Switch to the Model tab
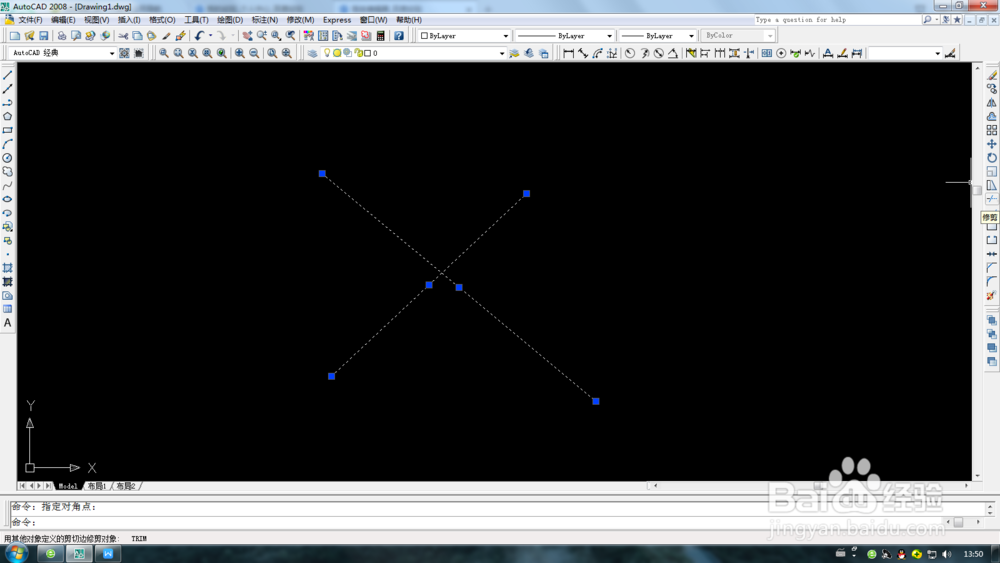1000x563 pixels. 68,486
